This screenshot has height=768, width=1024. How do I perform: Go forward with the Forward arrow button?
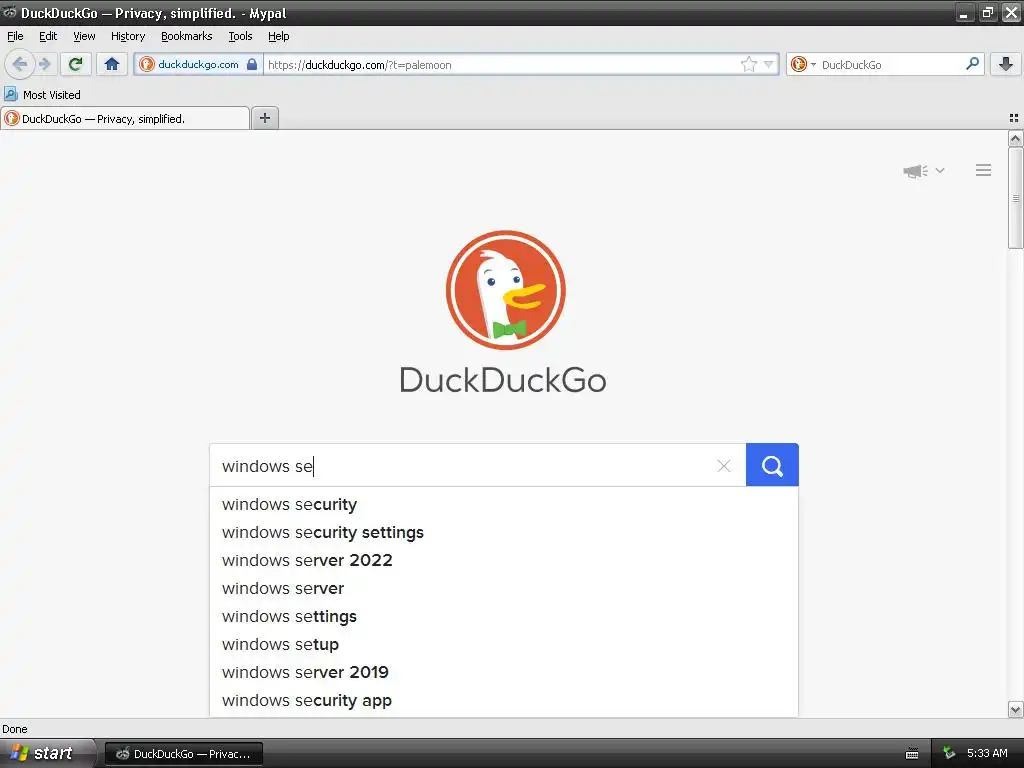pyautogui.click(x=45, y=64)
